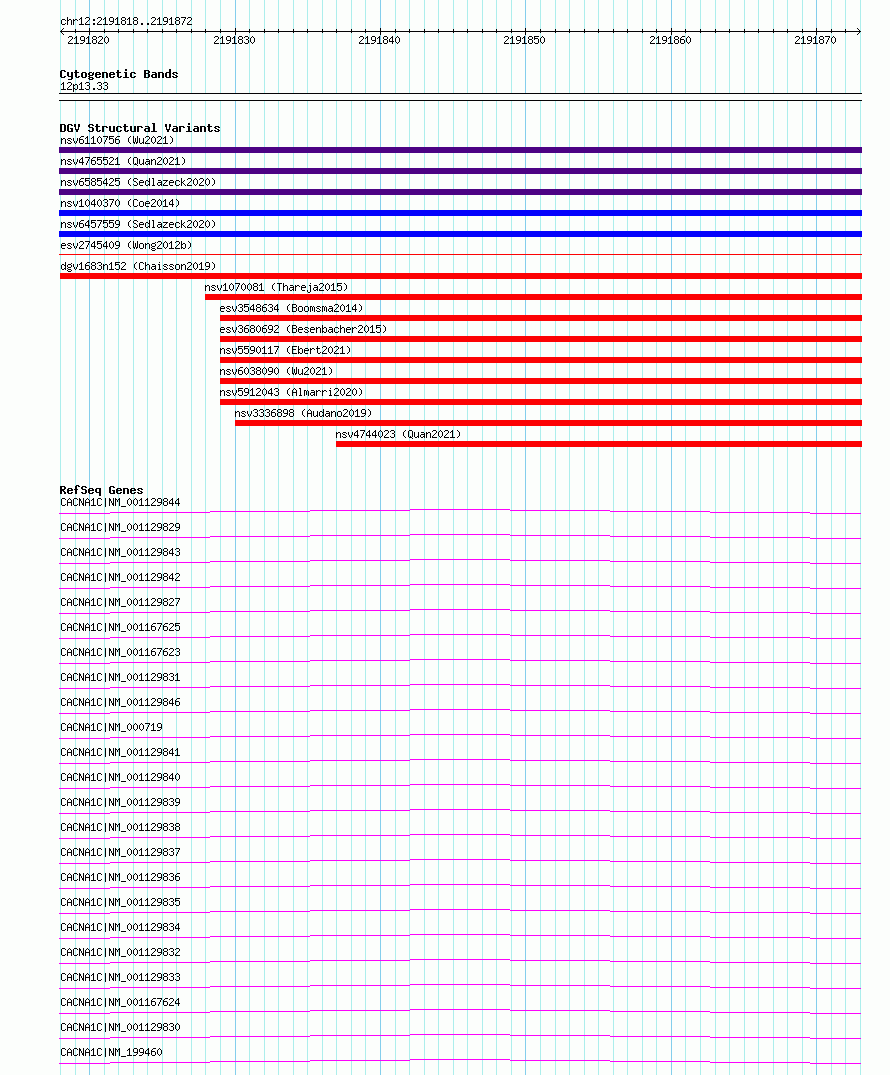Select transcript CACNA1C|NM_001167624

[x=120, y=1003]
